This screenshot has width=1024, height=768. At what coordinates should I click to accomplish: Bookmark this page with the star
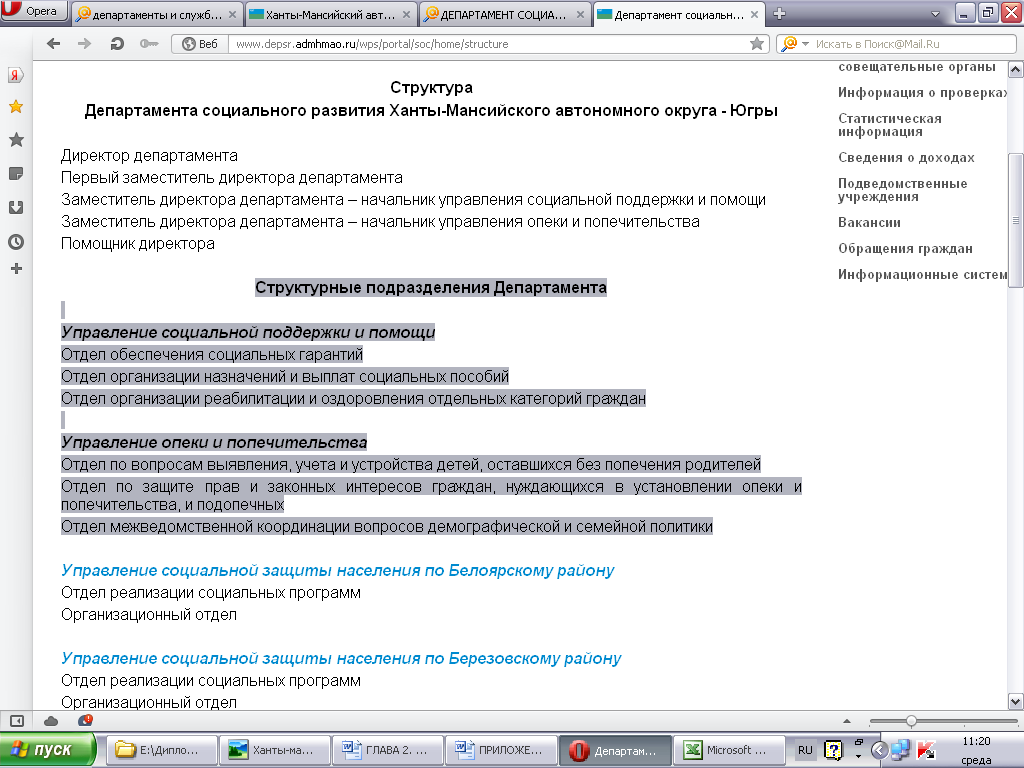pyautogui.click(x=756, y=44)
